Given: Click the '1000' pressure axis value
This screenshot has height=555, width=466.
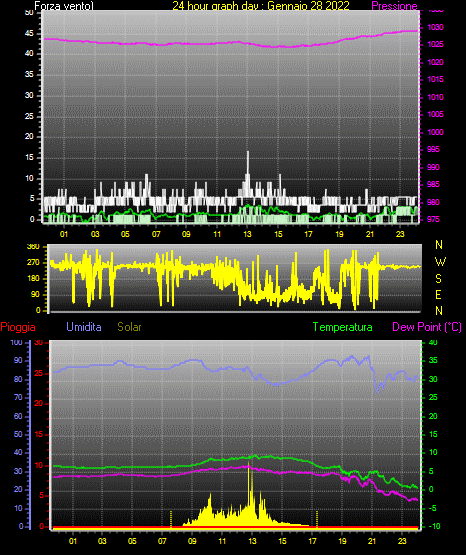Looking at the screenshot, I should (435, 132).
